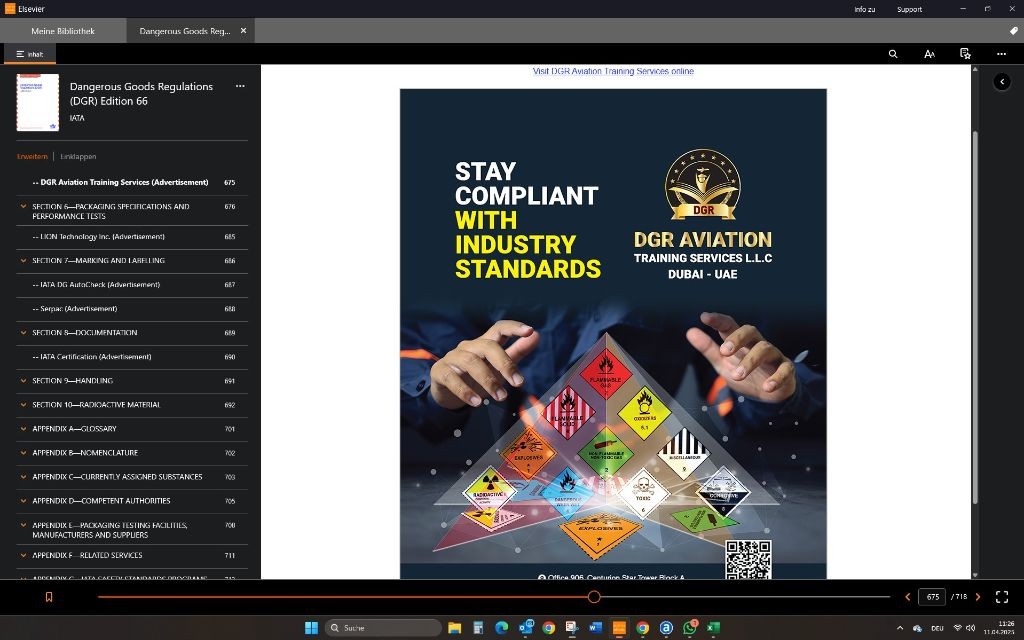Open the font size (AA) settings
The image size is (1024, 640).
[929, 54]
